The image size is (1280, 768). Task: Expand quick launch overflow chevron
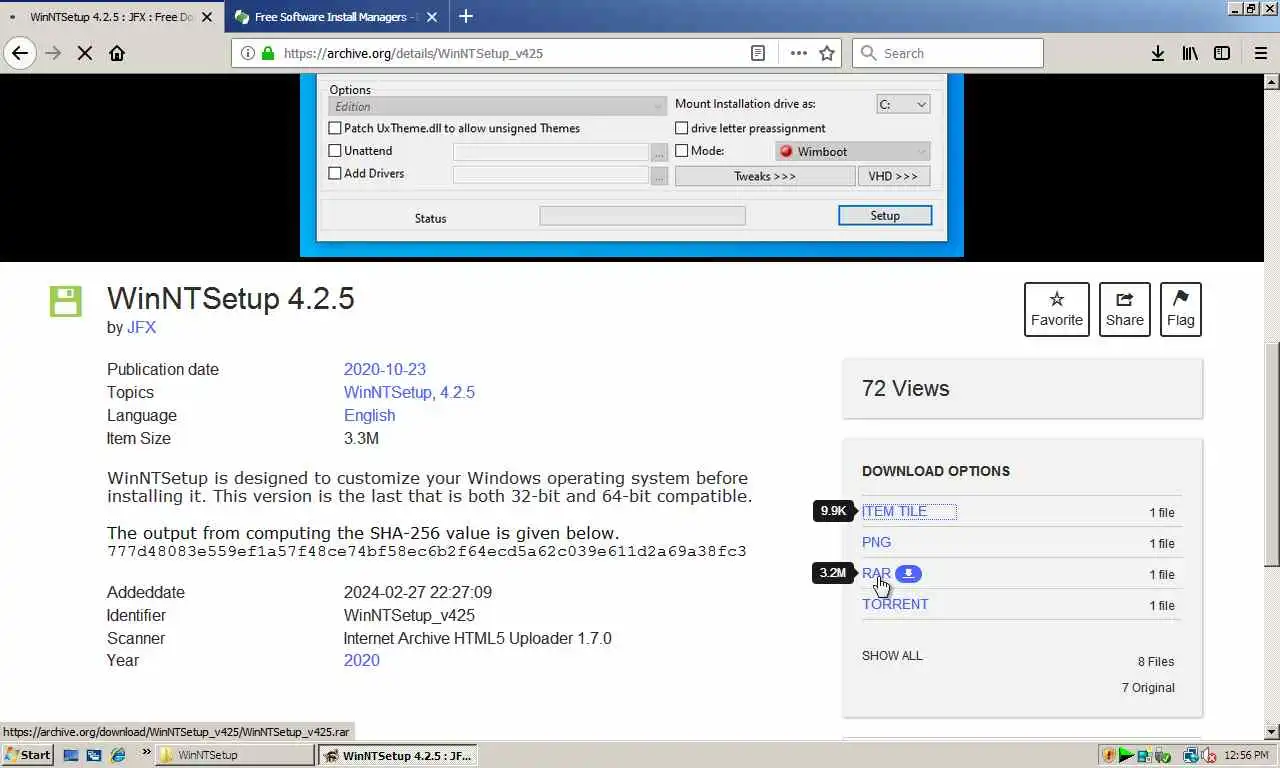[x=146, y=751]
